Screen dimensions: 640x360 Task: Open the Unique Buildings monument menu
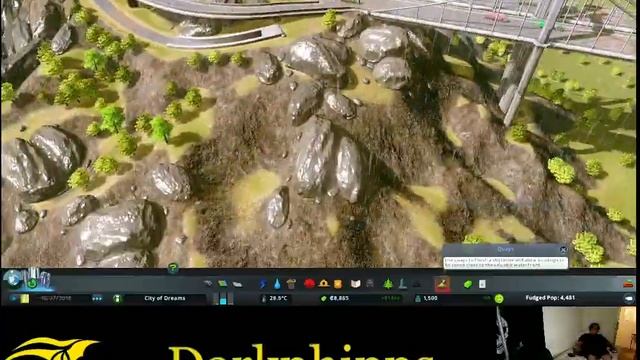(402, 284)
